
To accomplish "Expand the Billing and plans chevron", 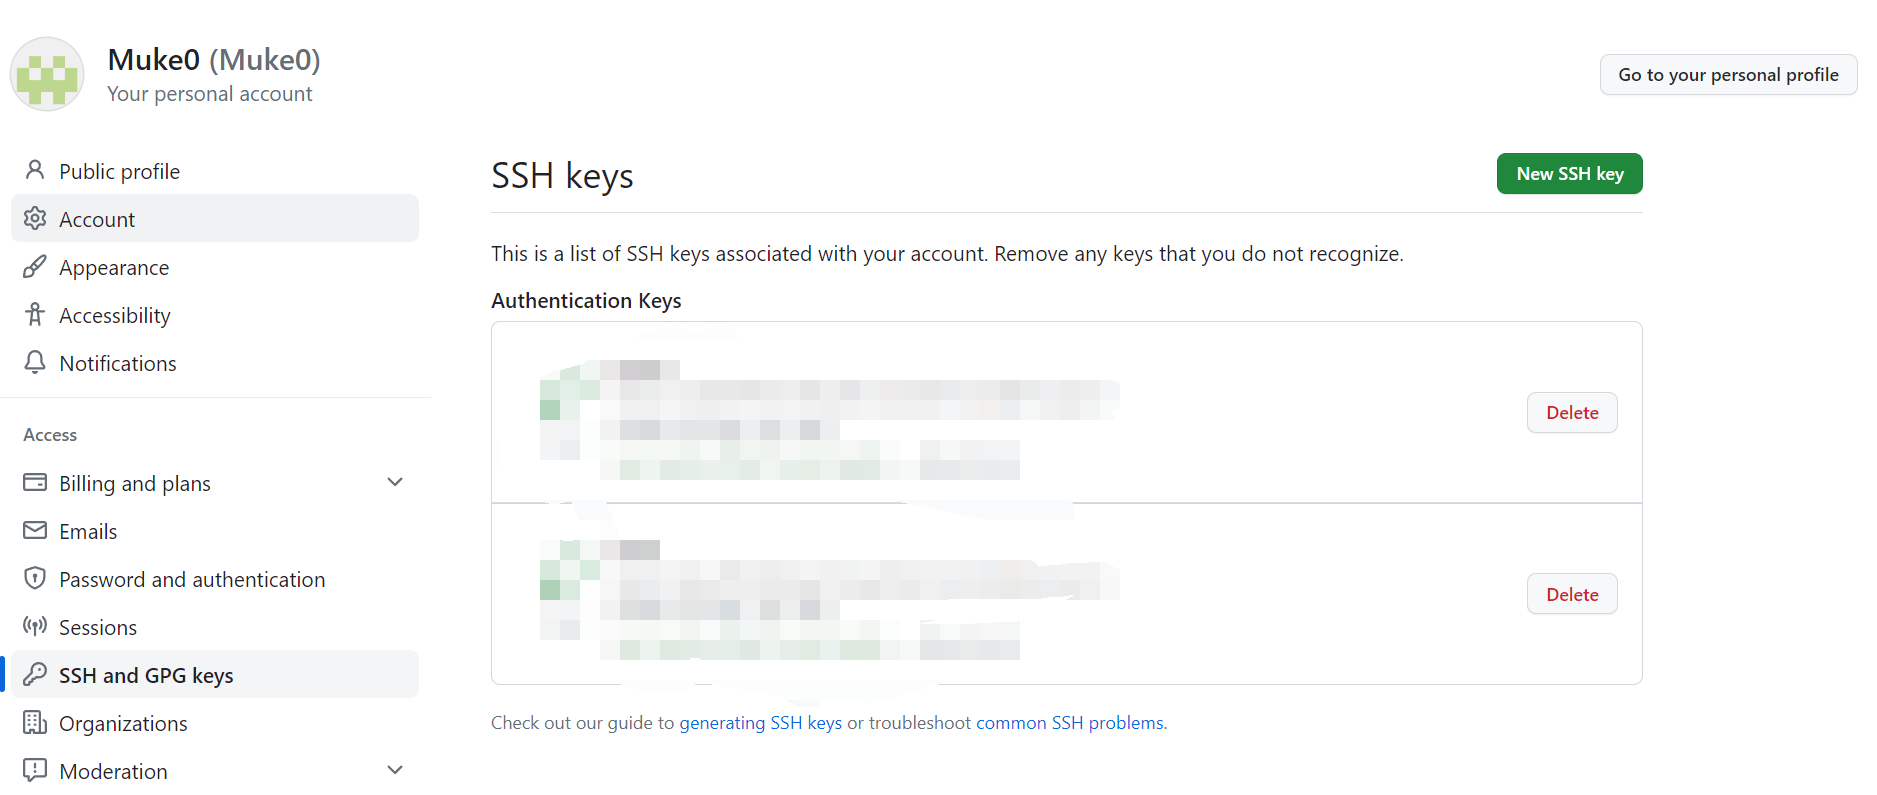I will [x=395, y=482].
